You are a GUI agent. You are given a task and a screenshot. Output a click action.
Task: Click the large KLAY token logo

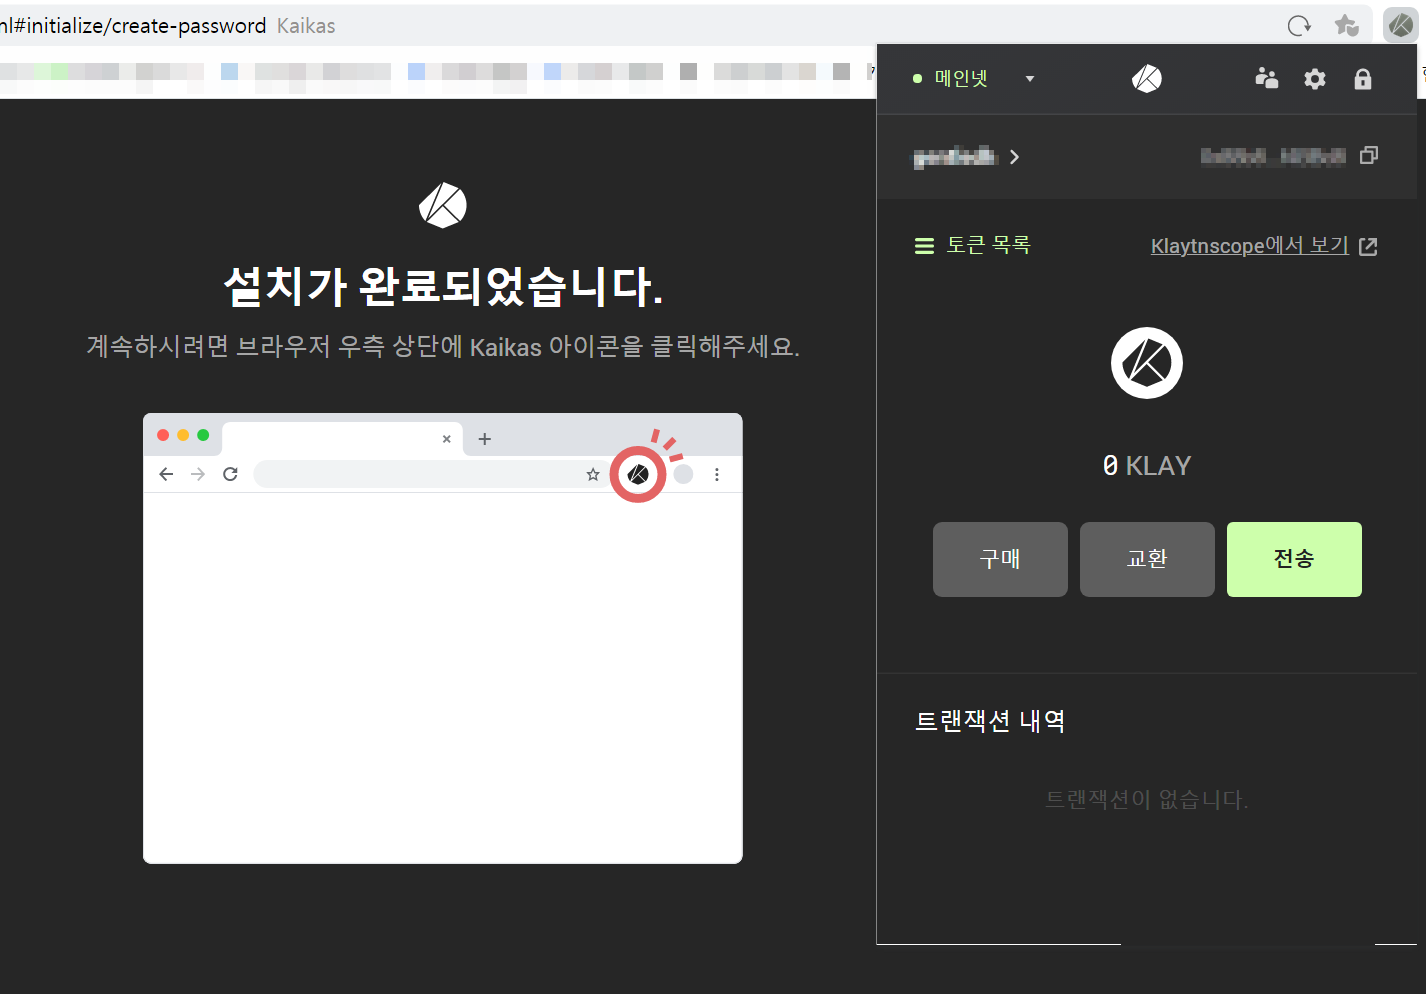coord(1147,363)
